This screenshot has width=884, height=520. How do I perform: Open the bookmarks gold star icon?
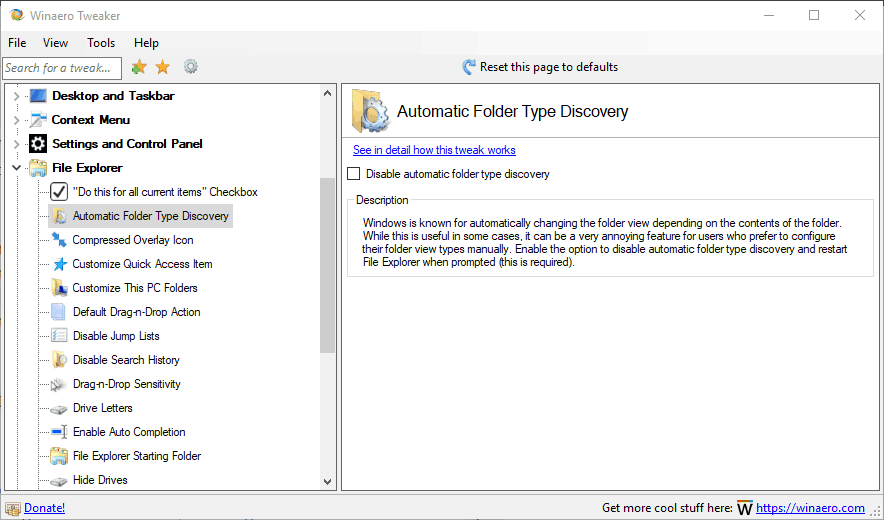click(x=162, y=67)
